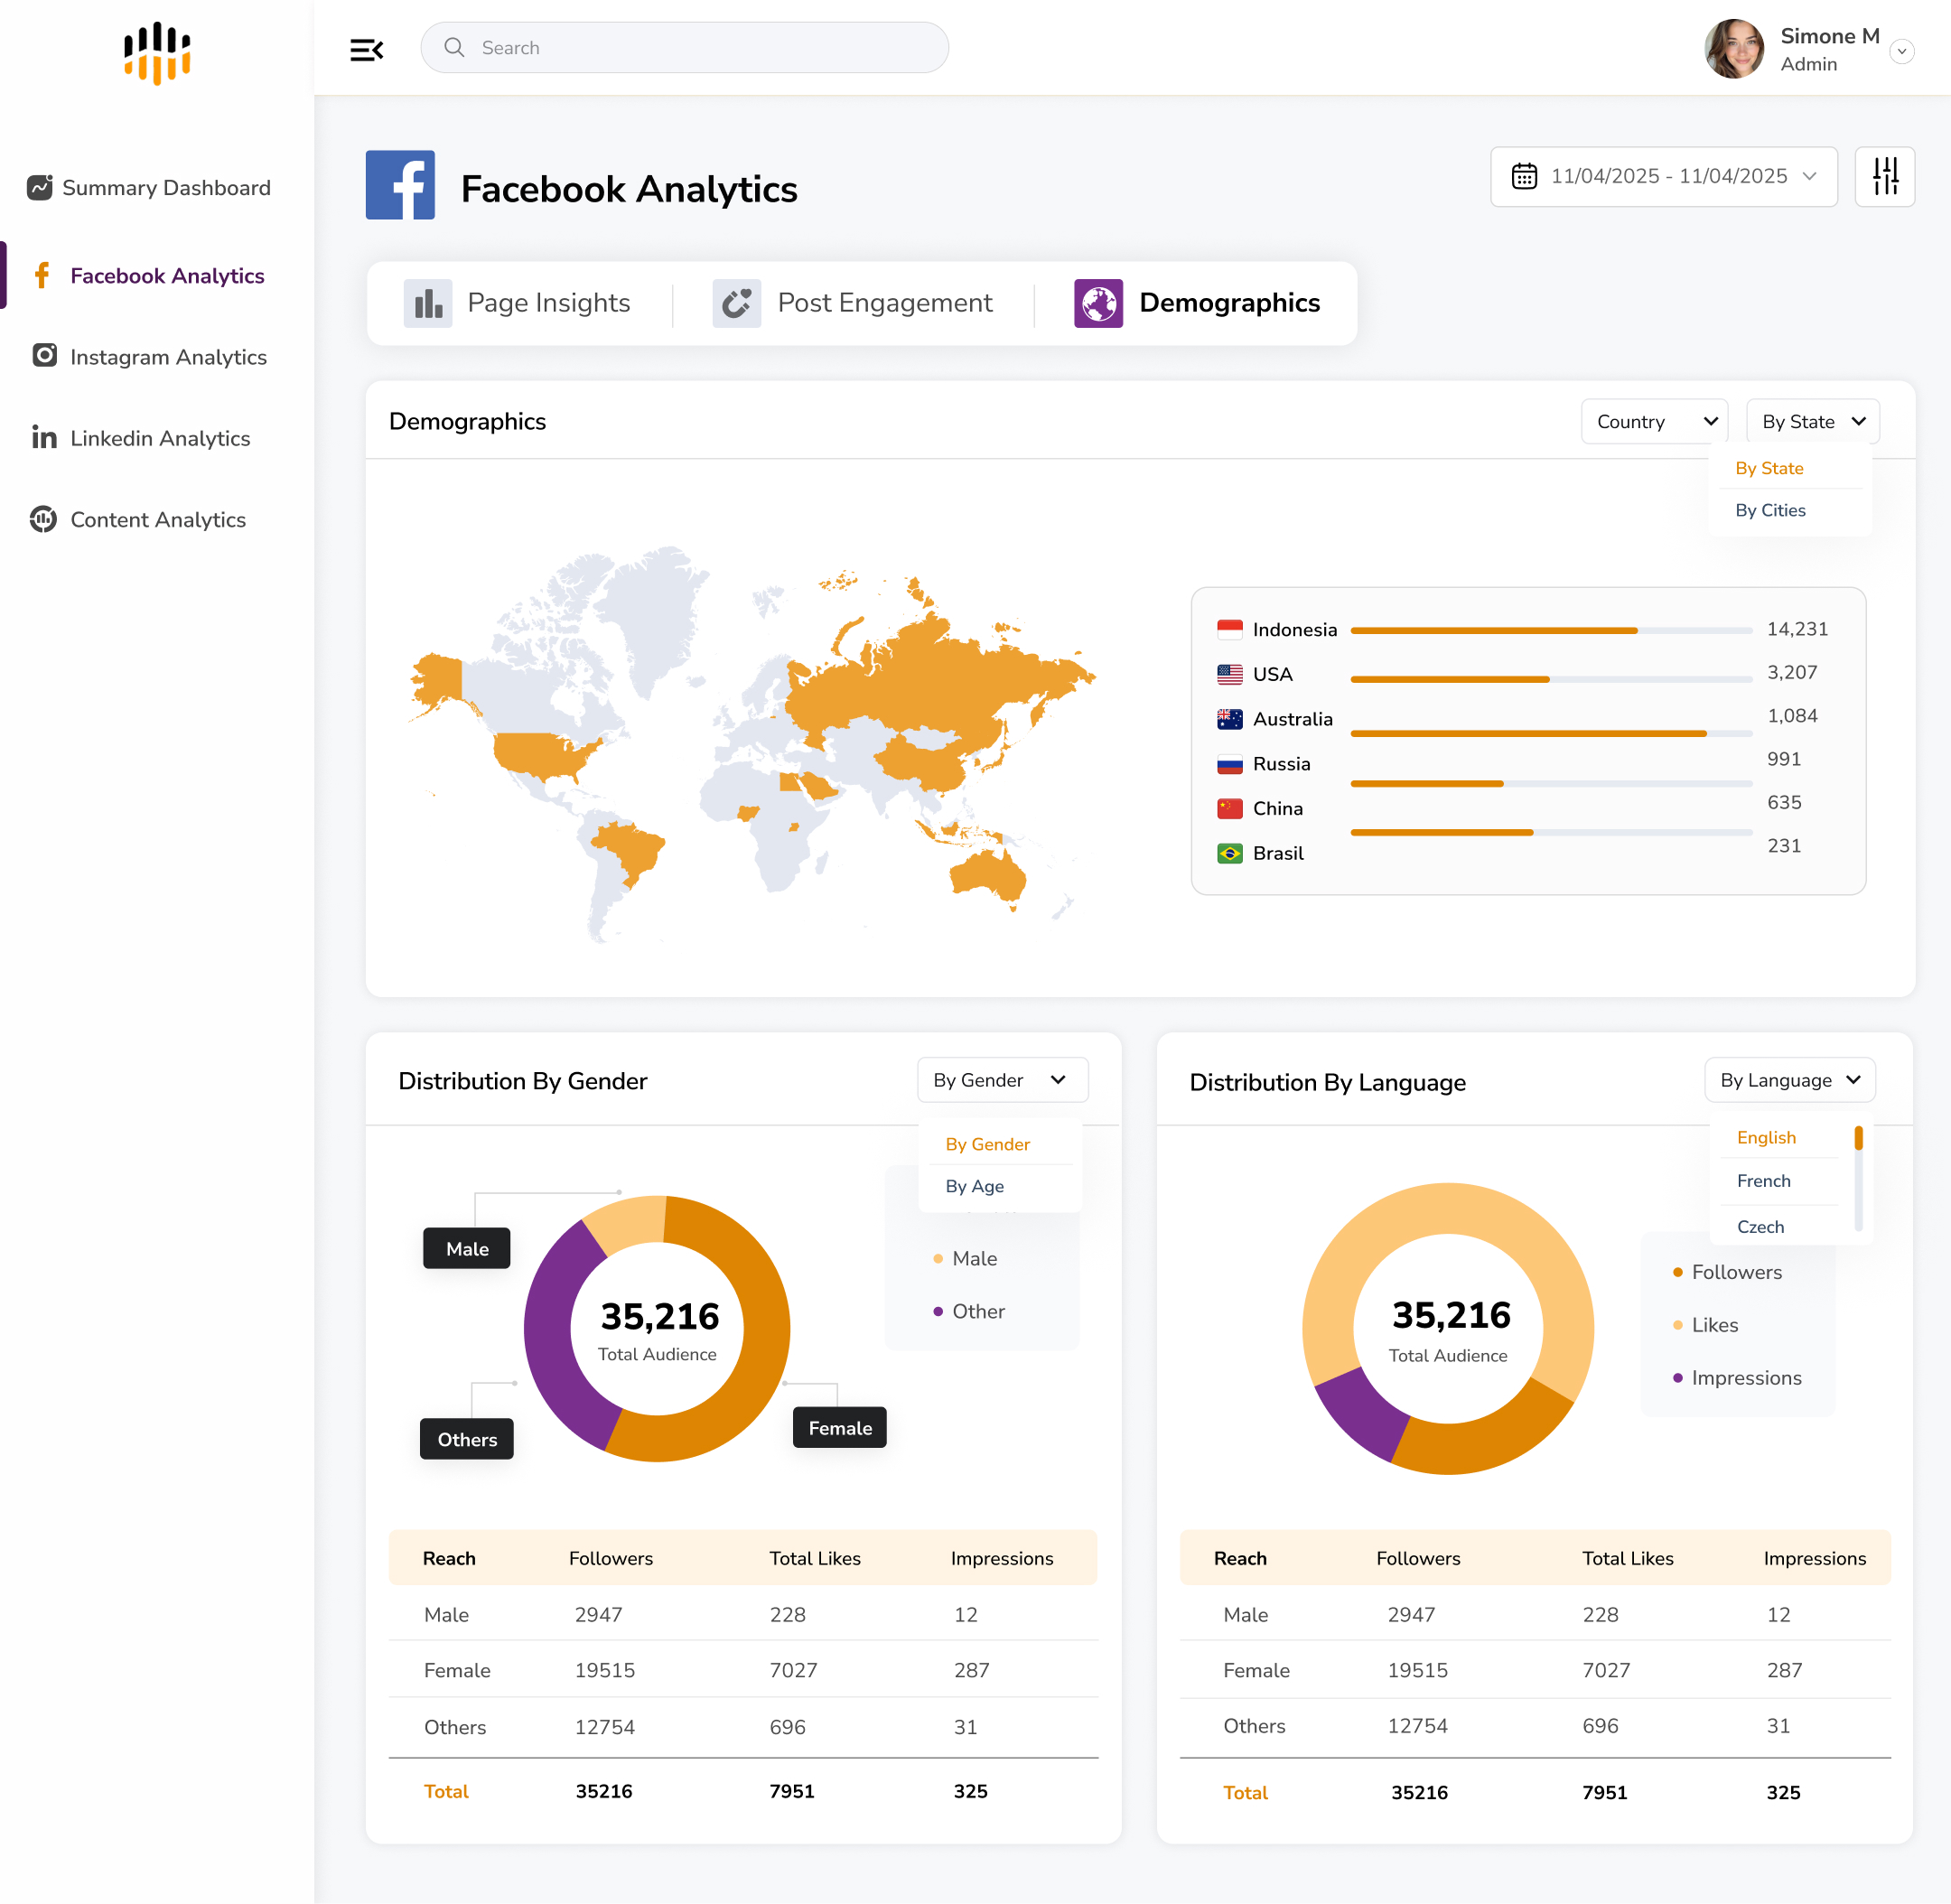Click the Facebook logo beside page title
Image resolution: width=1951 pixels, height=1904 pixels.
click(400, 185)
